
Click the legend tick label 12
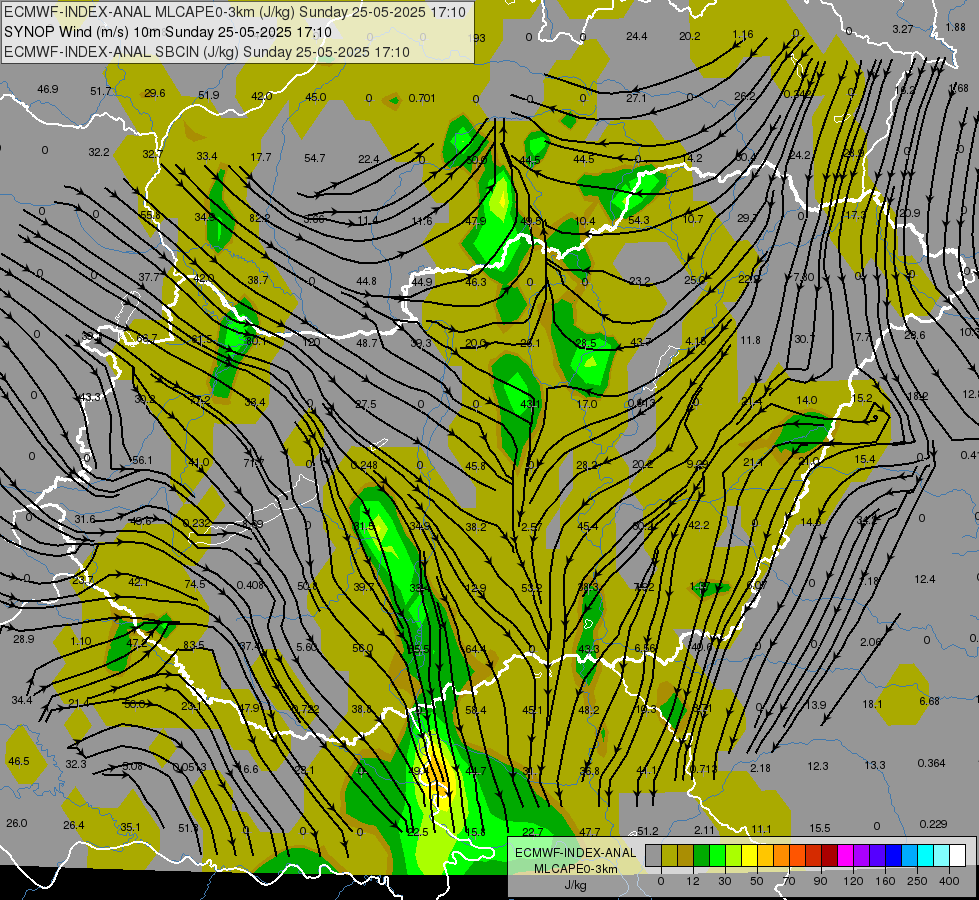(692, 881)
